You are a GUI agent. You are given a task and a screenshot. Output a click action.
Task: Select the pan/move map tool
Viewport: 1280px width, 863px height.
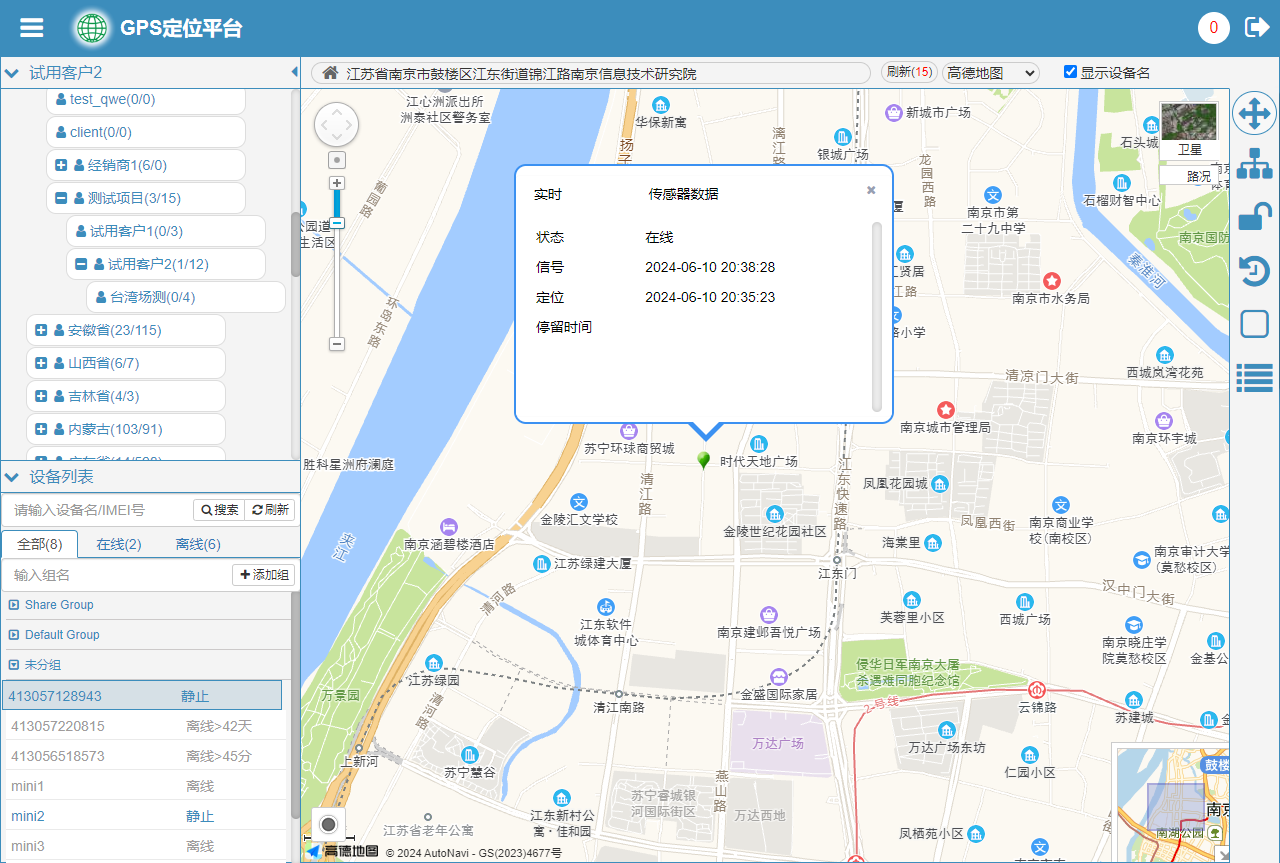click(x=1254, y=114)
